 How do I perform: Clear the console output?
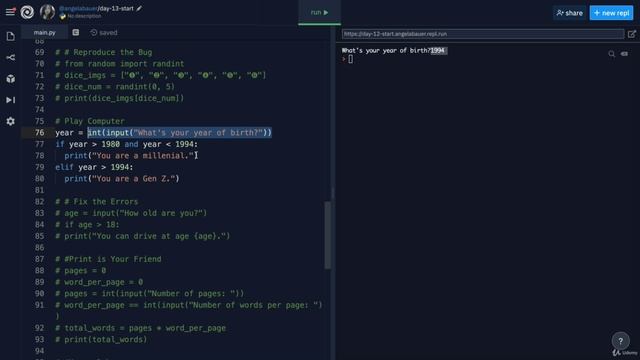pyautogui.click(x=624, y=54)
